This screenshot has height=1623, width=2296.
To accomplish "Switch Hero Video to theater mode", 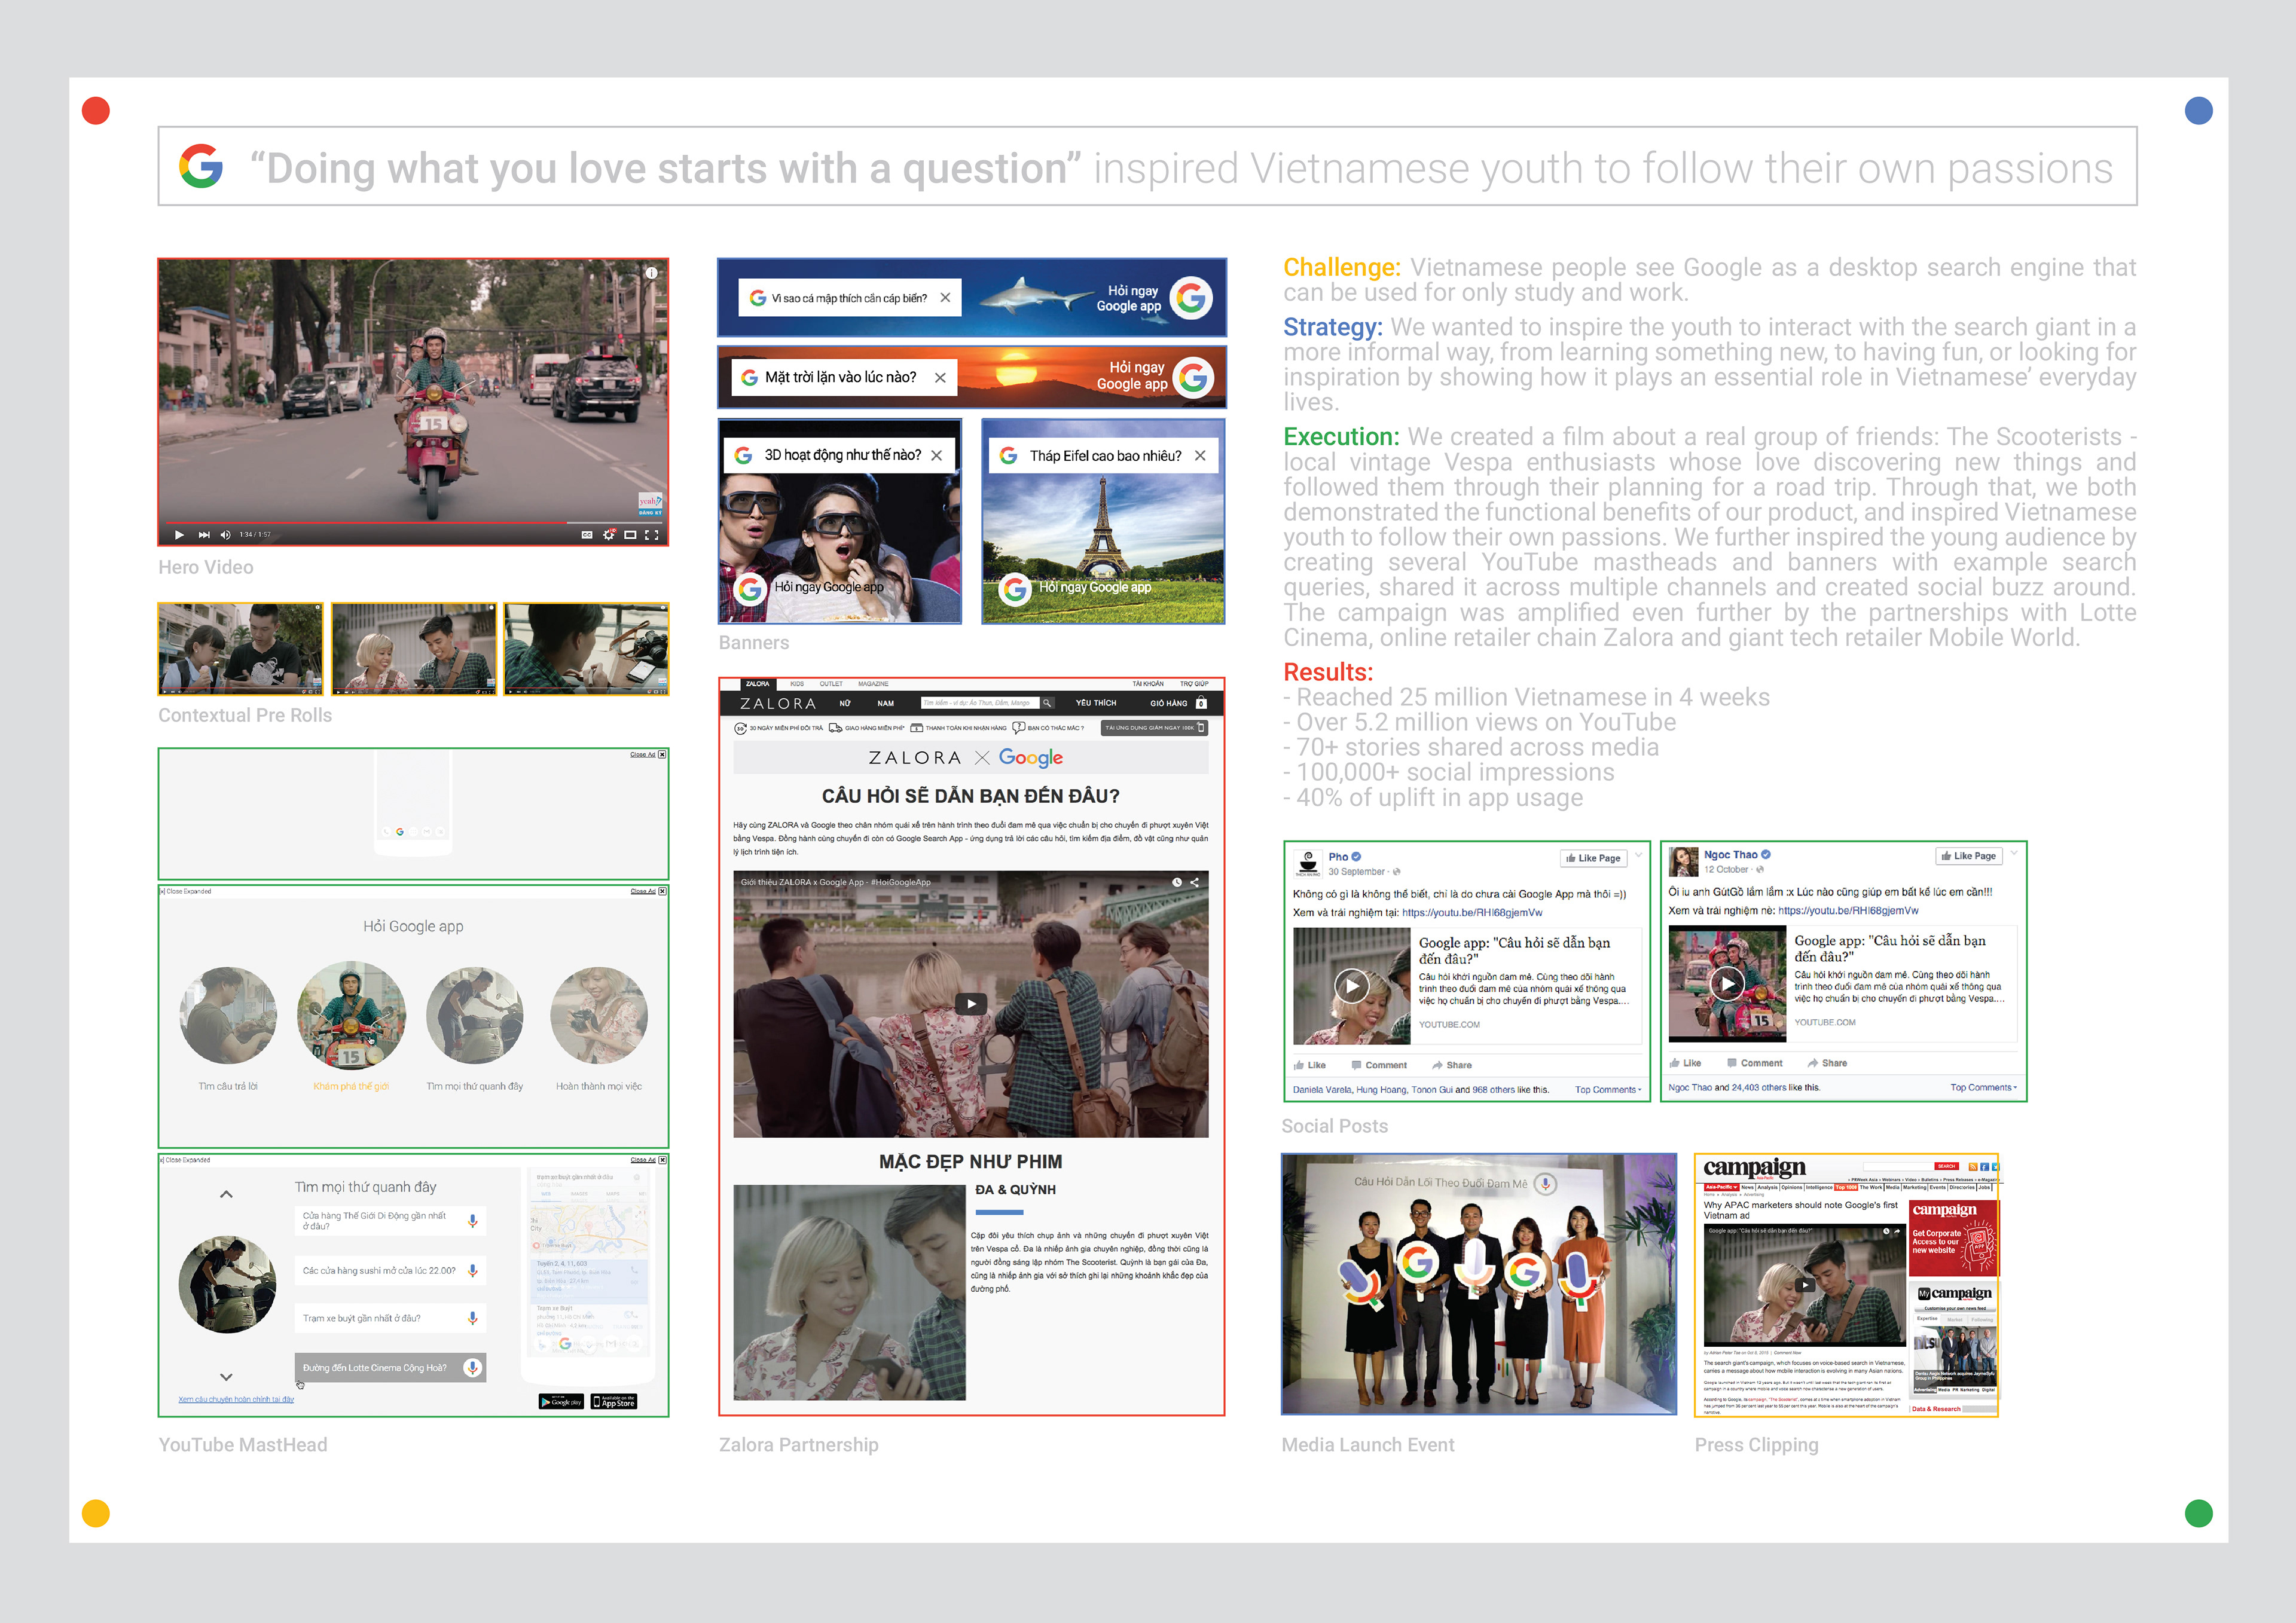I will coord(630,535).
